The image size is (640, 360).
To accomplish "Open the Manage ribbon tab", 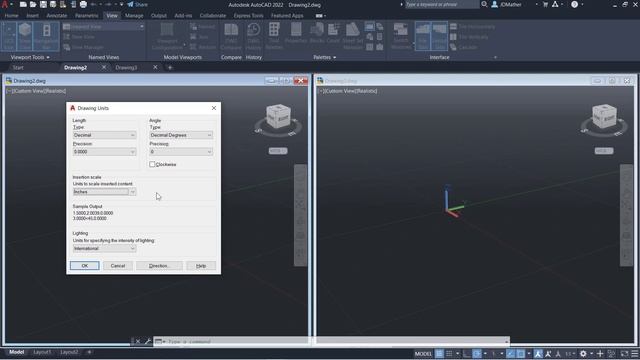I will pyautogui.click(x=134, y=16).
